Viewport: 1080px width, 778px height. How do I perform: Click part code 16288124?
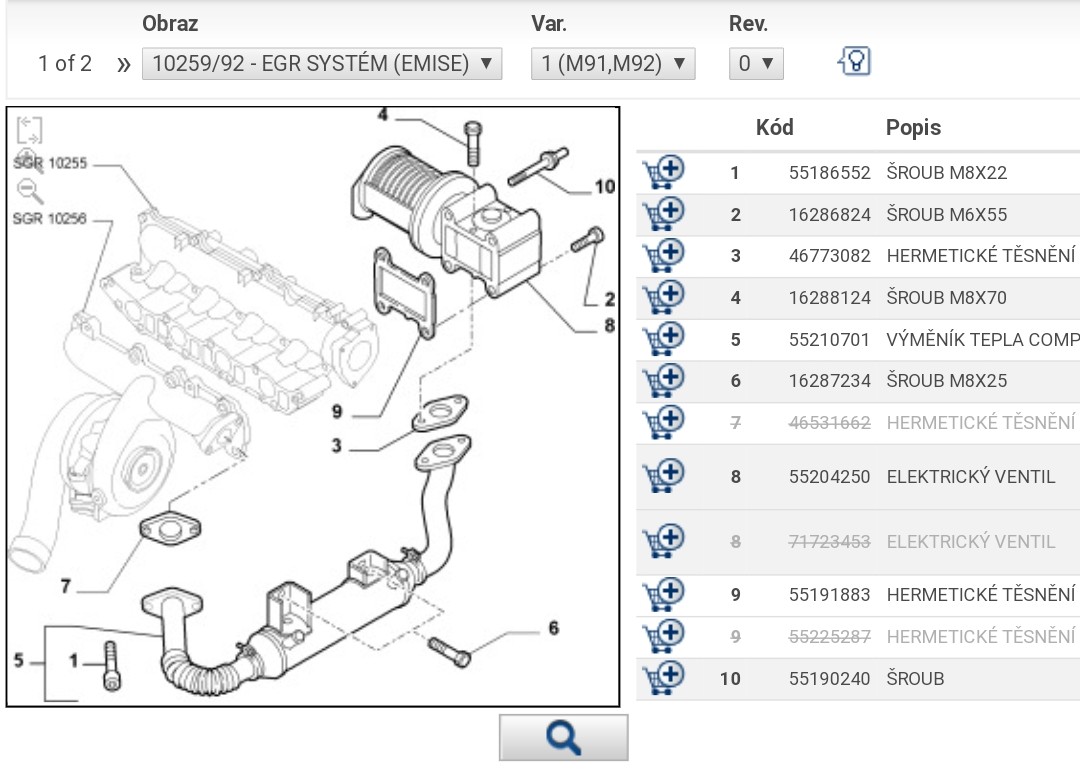(x=829, y=298)
